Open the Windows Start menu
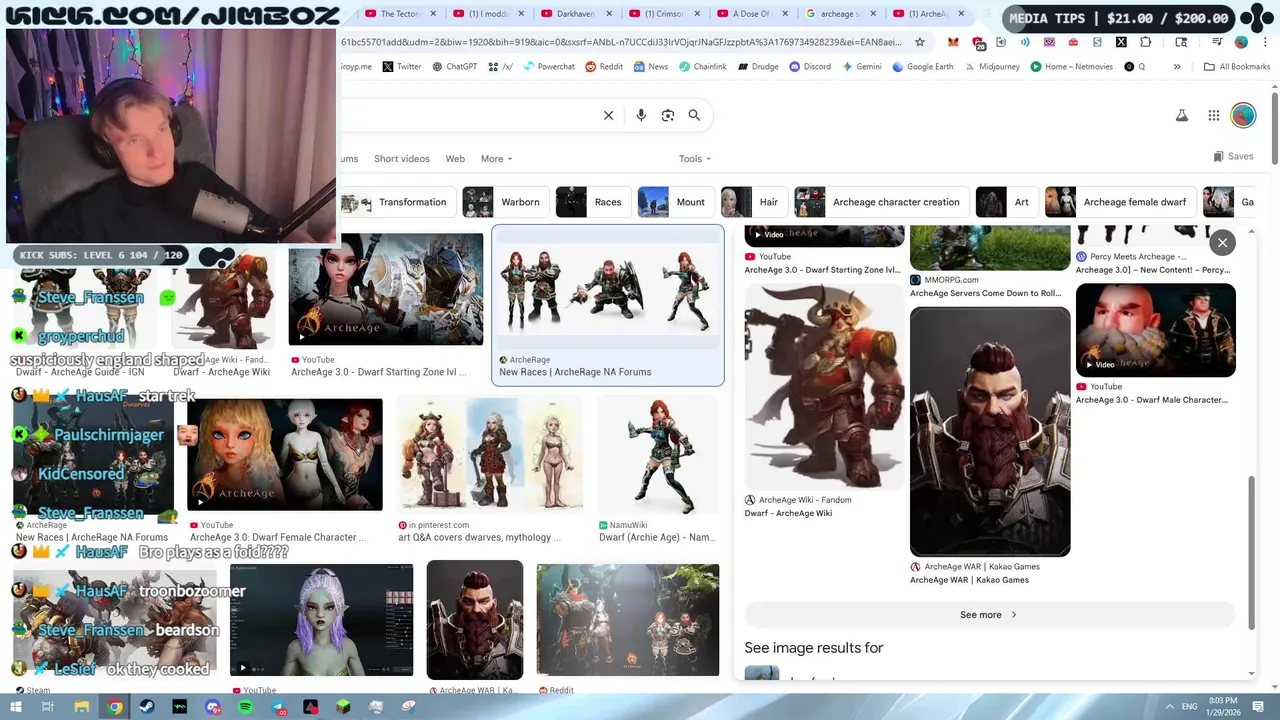The height and width of the screenshot is (720, 1280). pos(15,707)
